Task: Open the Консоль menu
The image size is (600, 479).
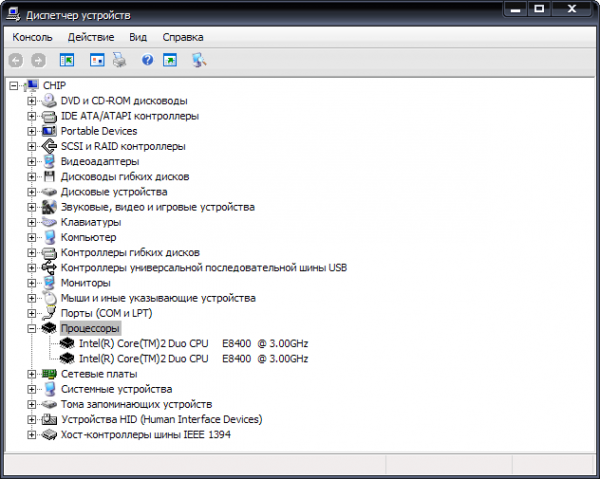Action: 32,37
